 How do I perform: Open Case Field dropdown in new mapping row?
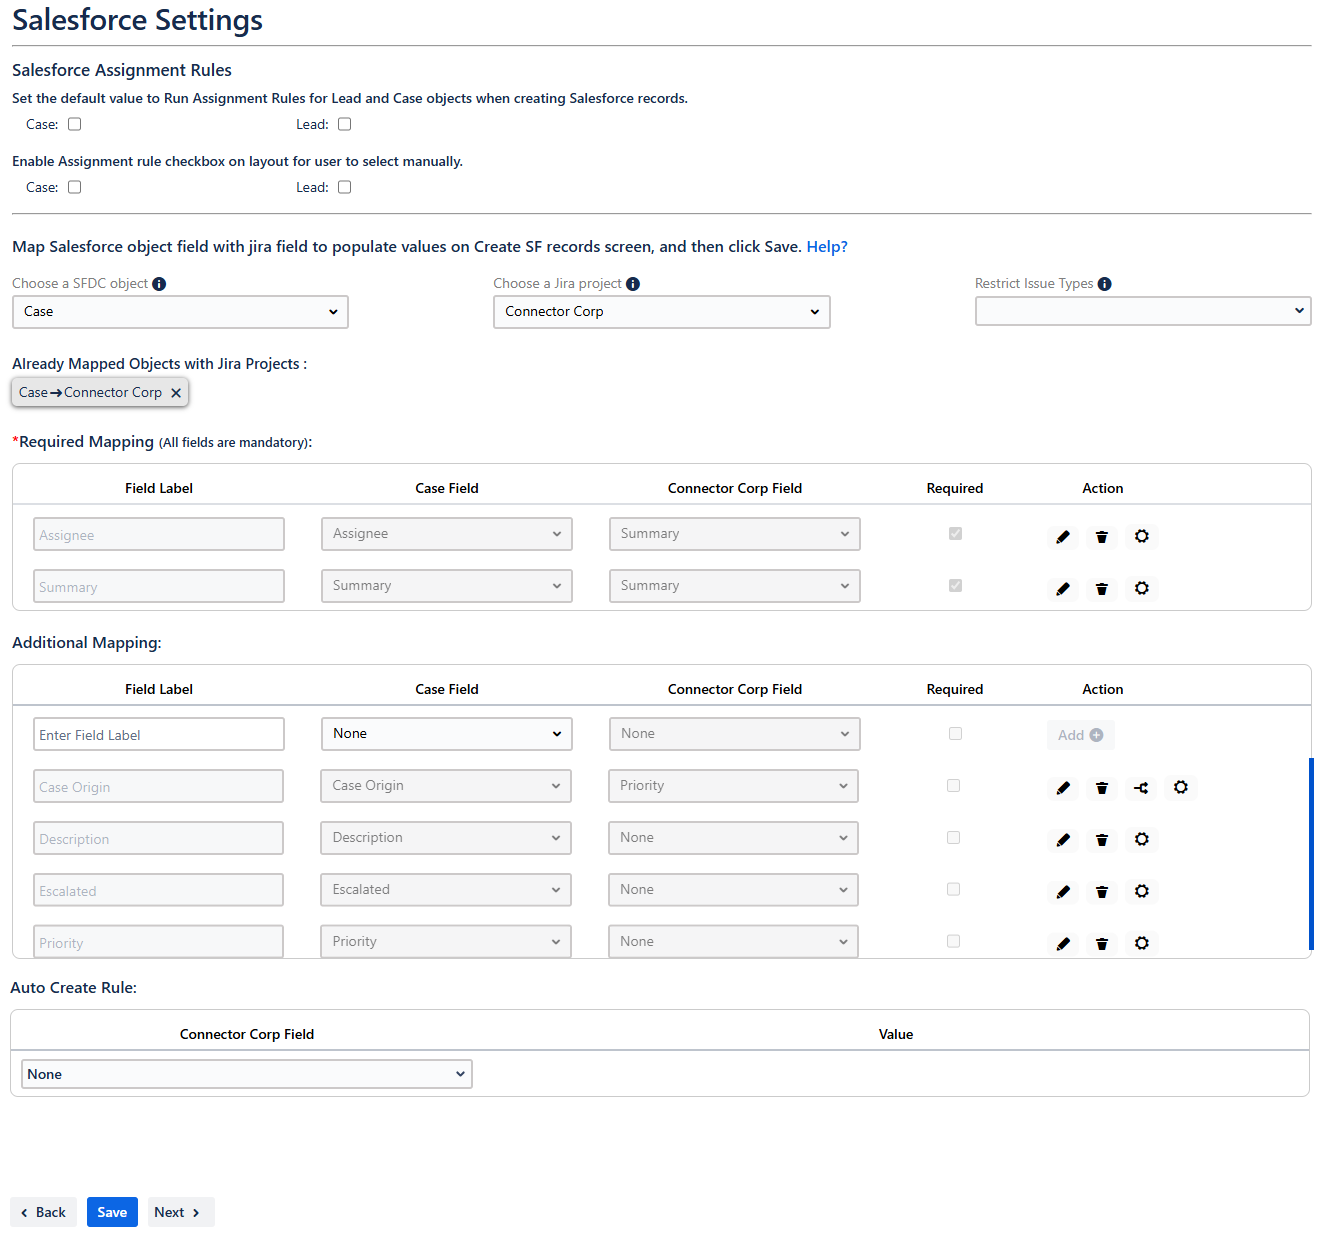(447, 734)
